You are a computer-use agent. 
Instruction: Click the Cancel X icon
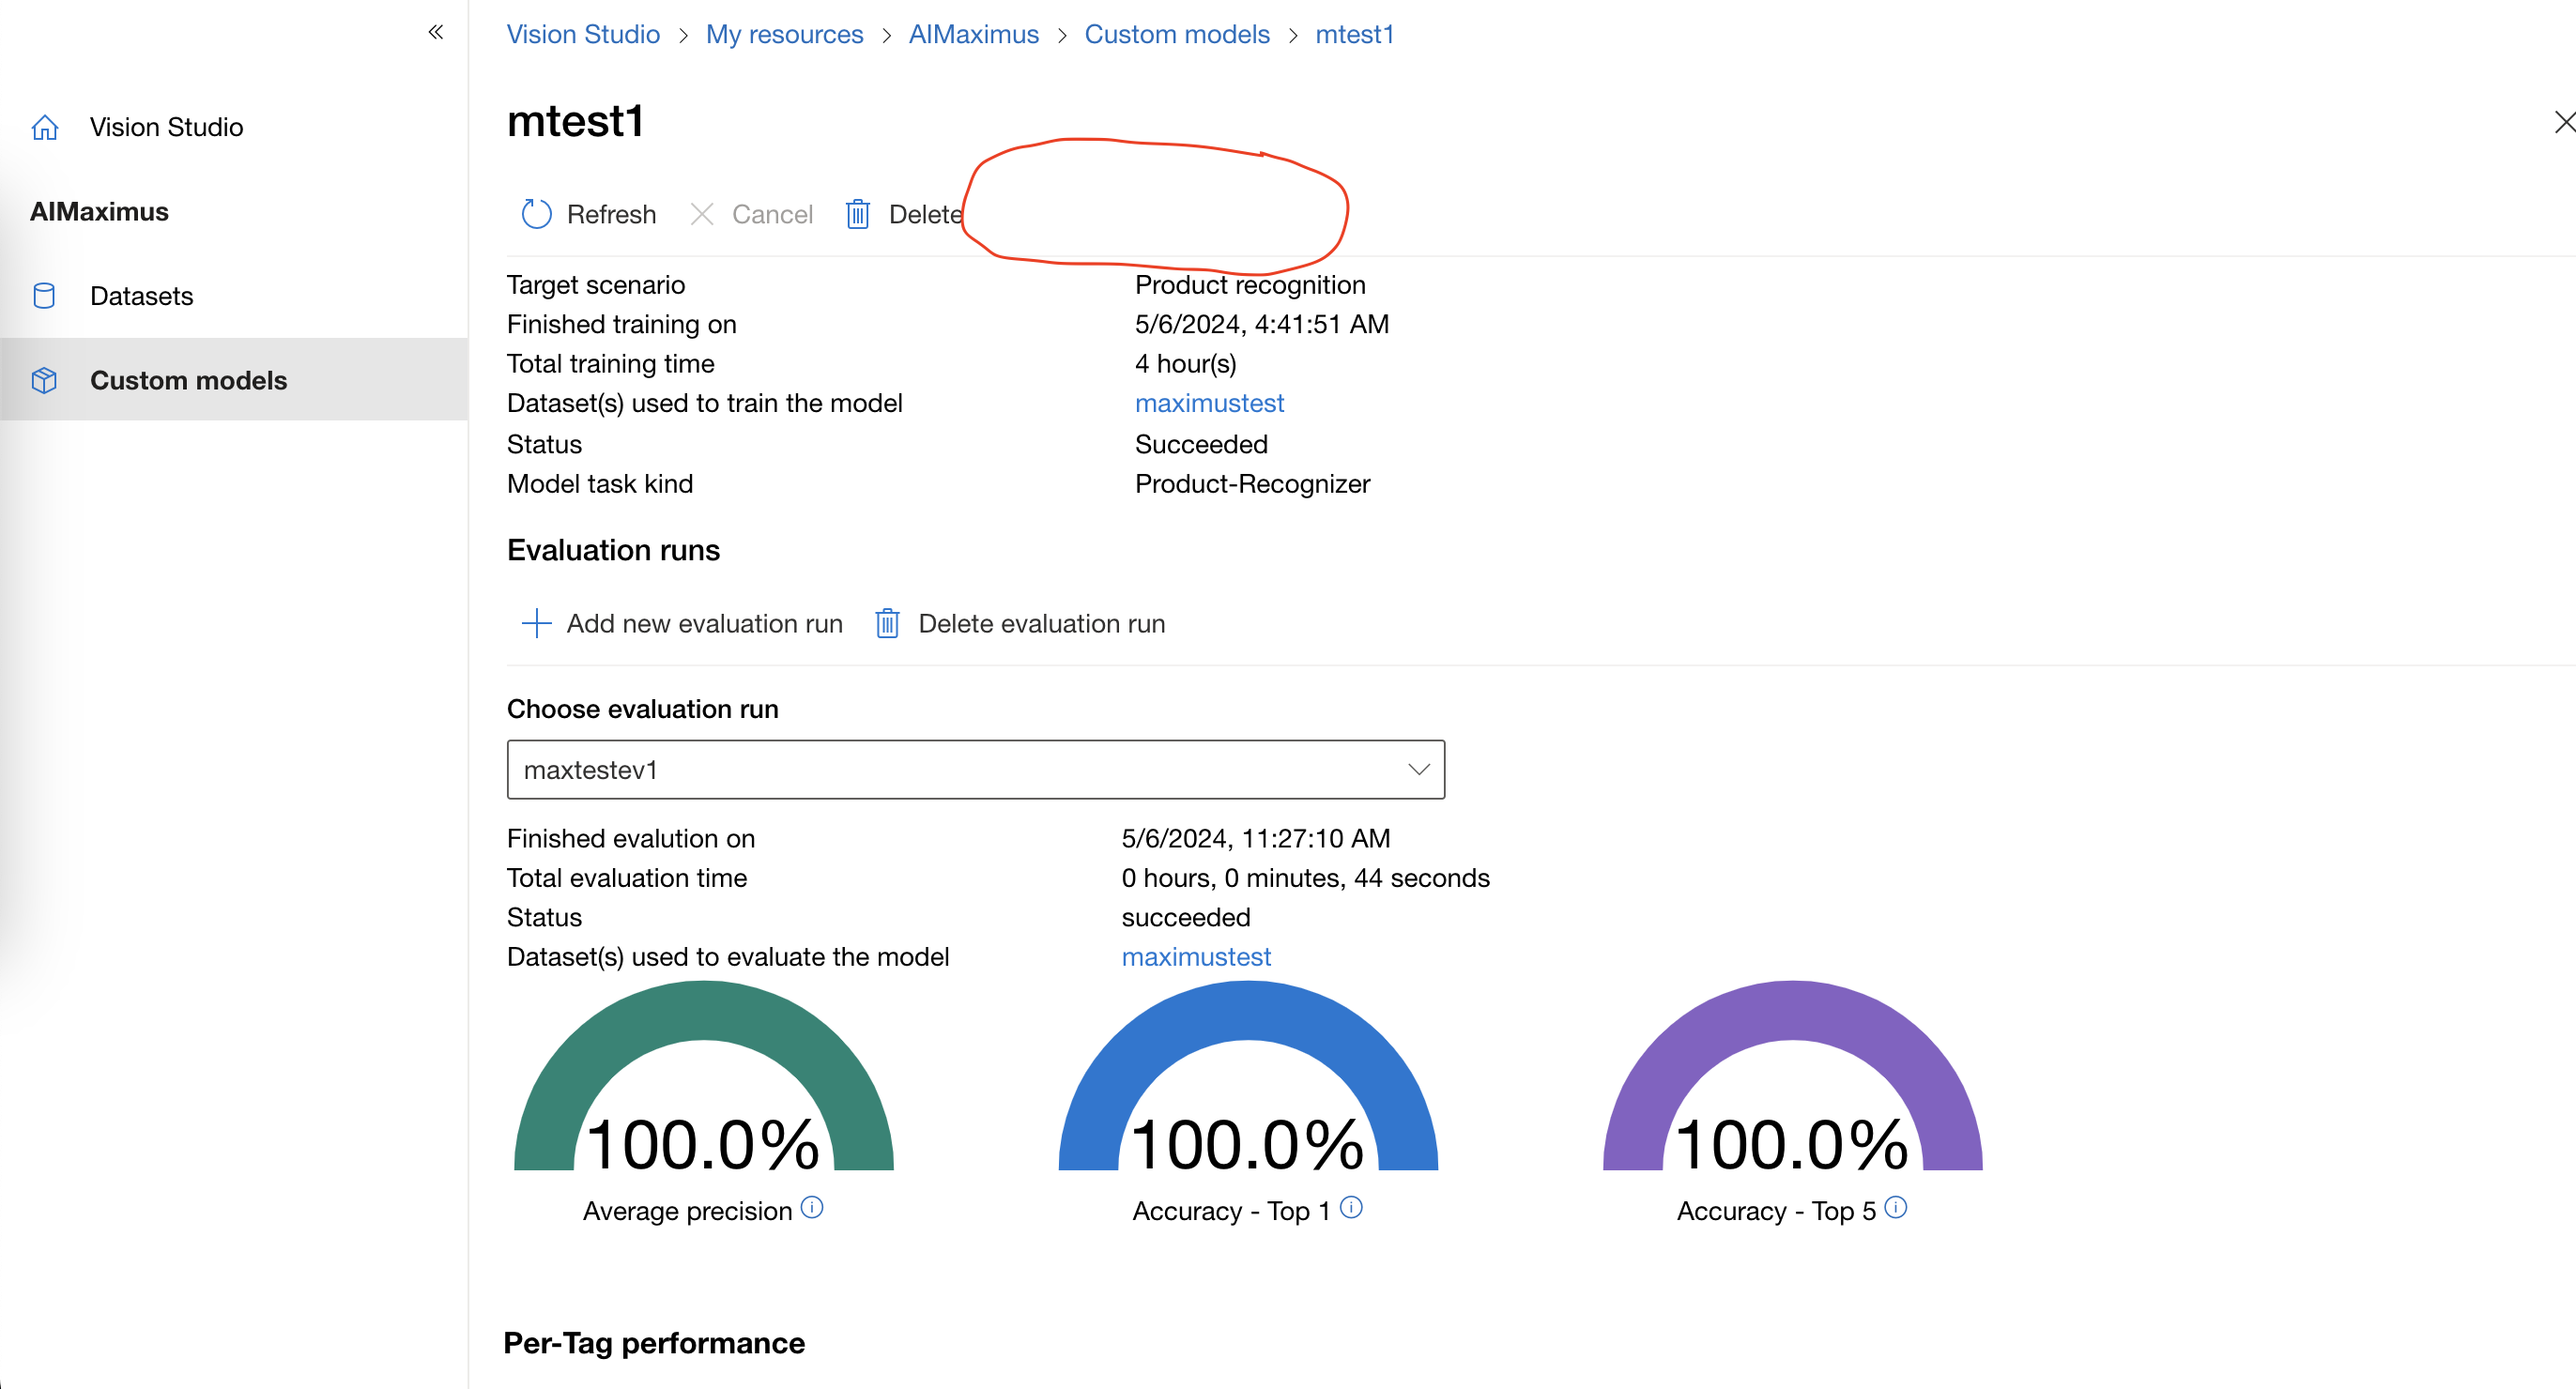coord(702,214)
